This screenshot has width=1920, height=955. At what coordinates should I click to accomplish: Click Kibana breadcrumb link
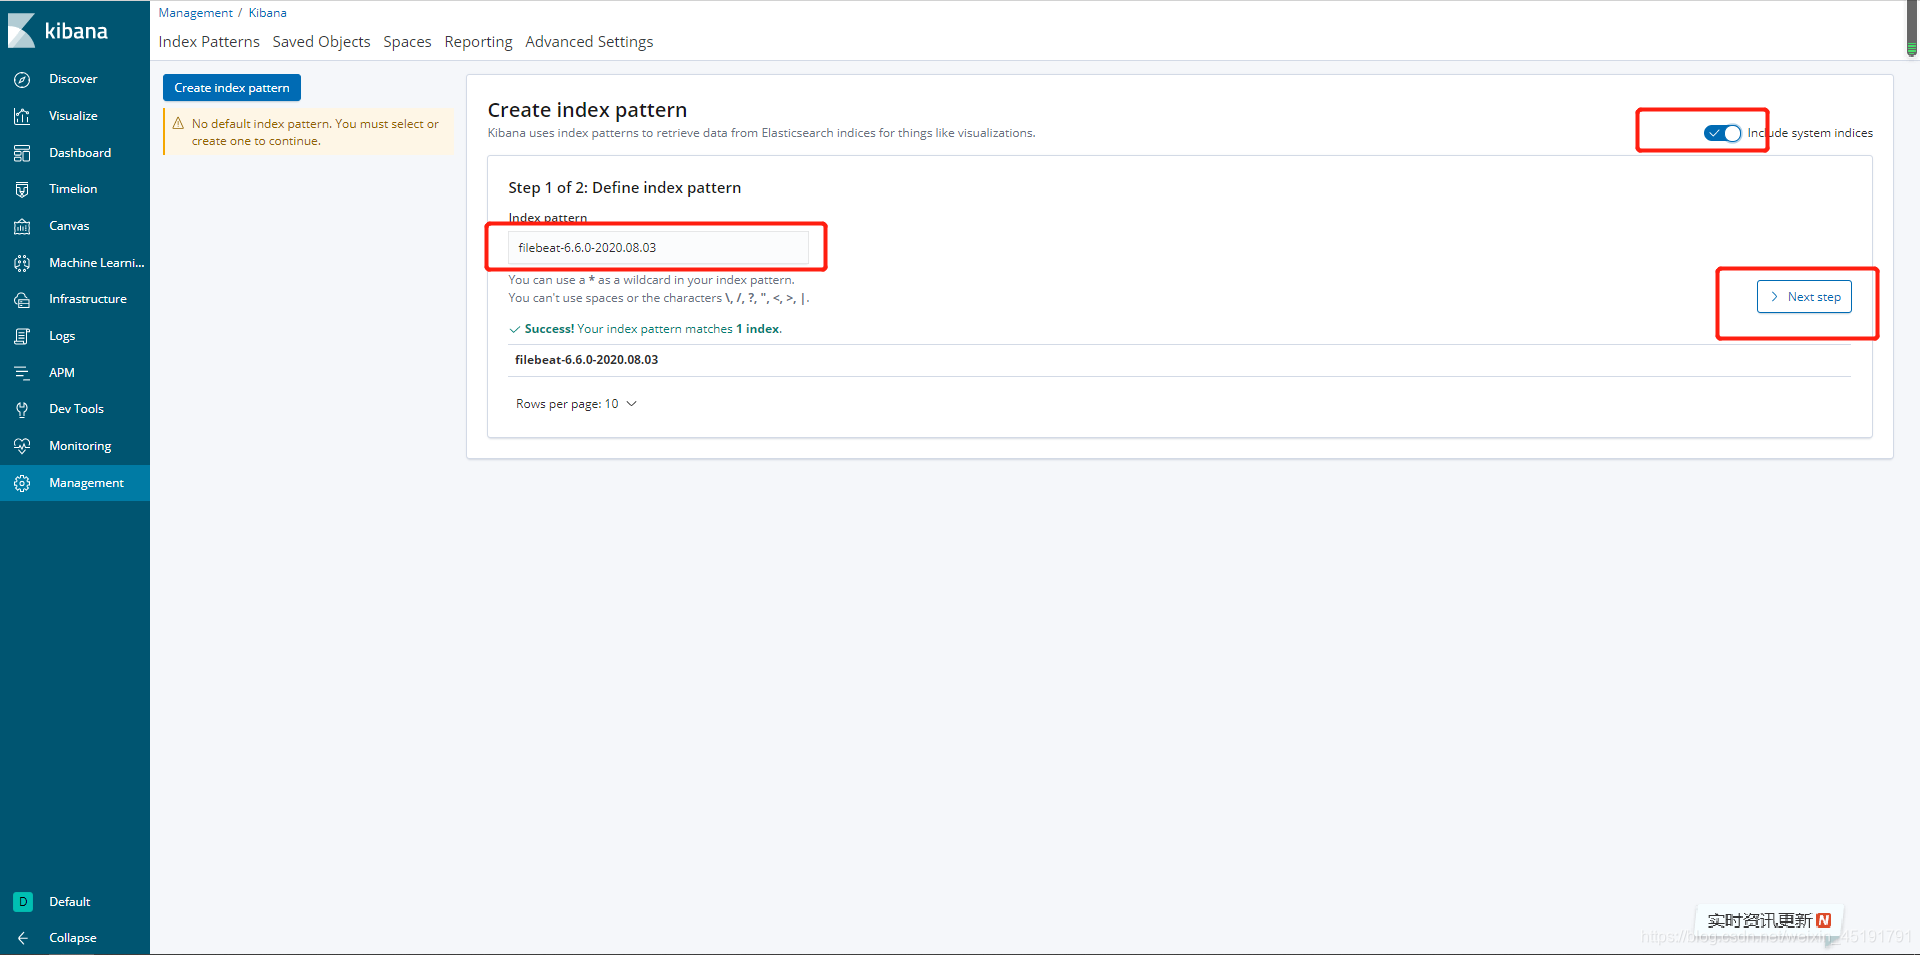point(267,13)
